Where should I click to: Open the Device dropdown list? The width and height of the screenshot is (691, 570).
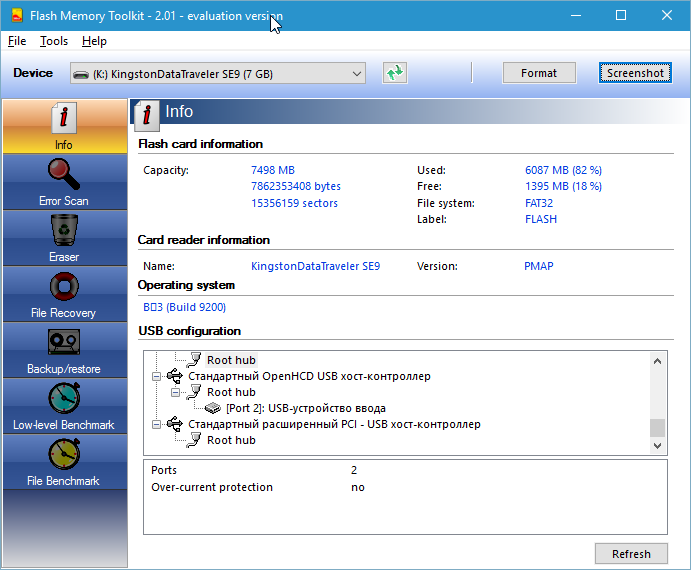[357, 74]
